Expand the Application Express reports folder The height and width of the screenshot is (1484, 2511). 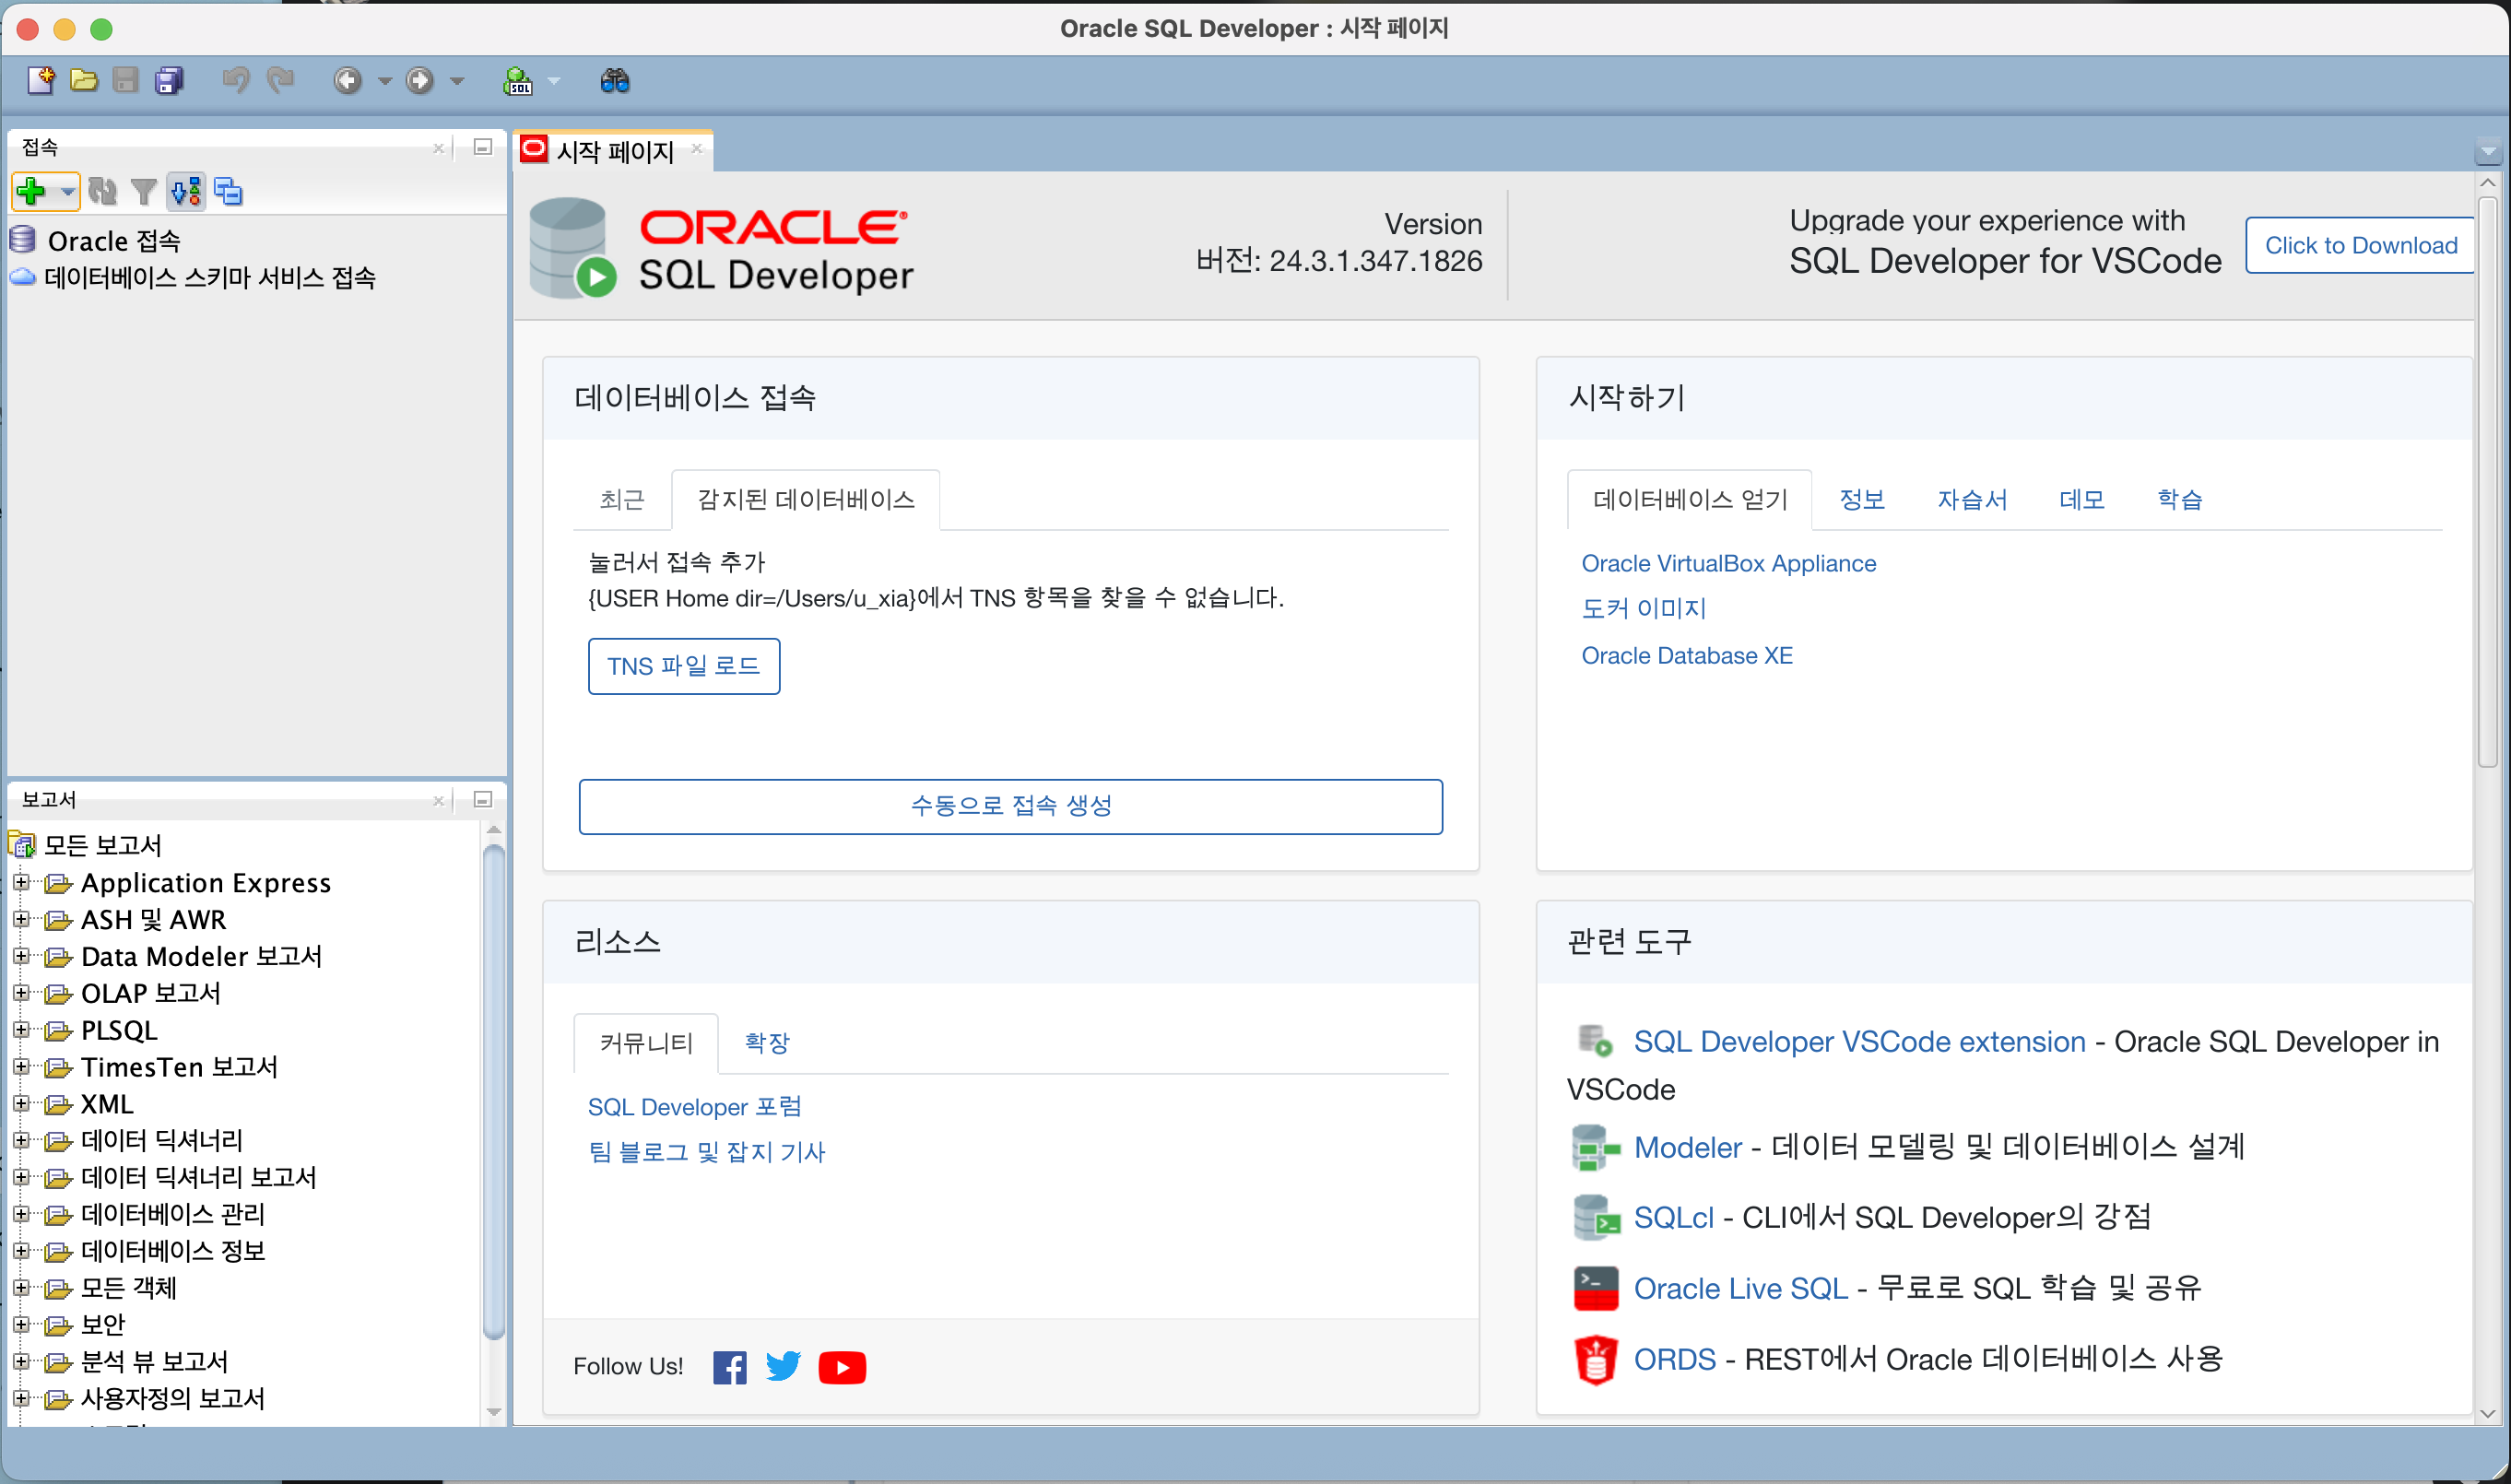pos(20,882)
